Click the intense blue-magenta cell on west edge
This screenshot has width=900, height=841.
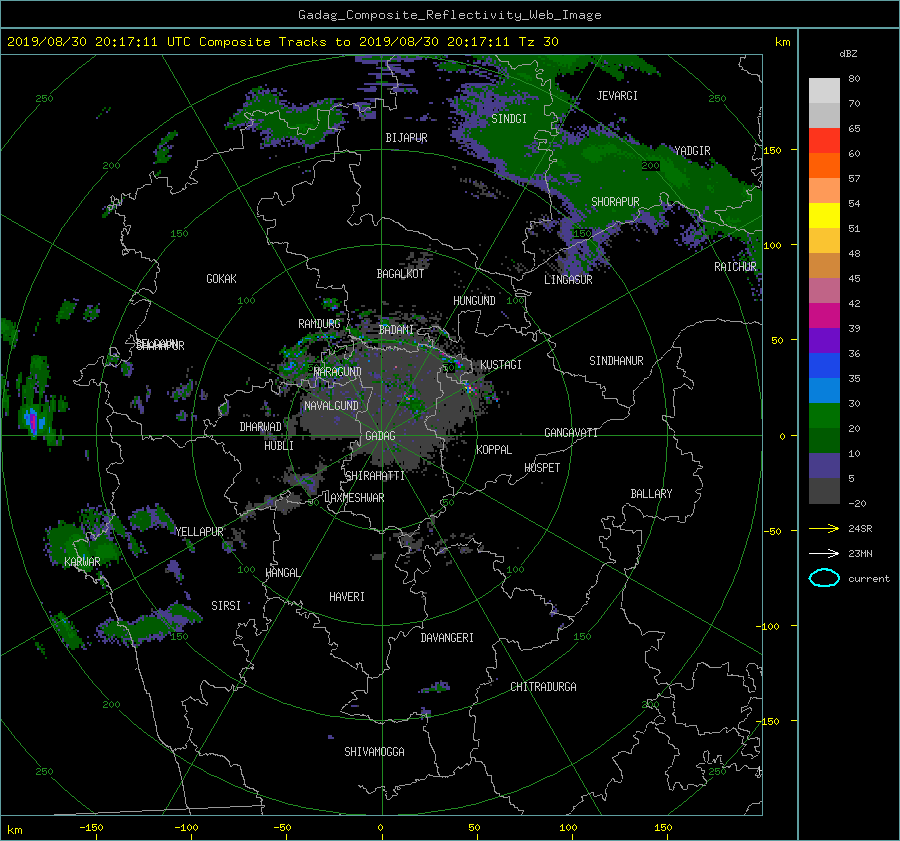point(33,421)
